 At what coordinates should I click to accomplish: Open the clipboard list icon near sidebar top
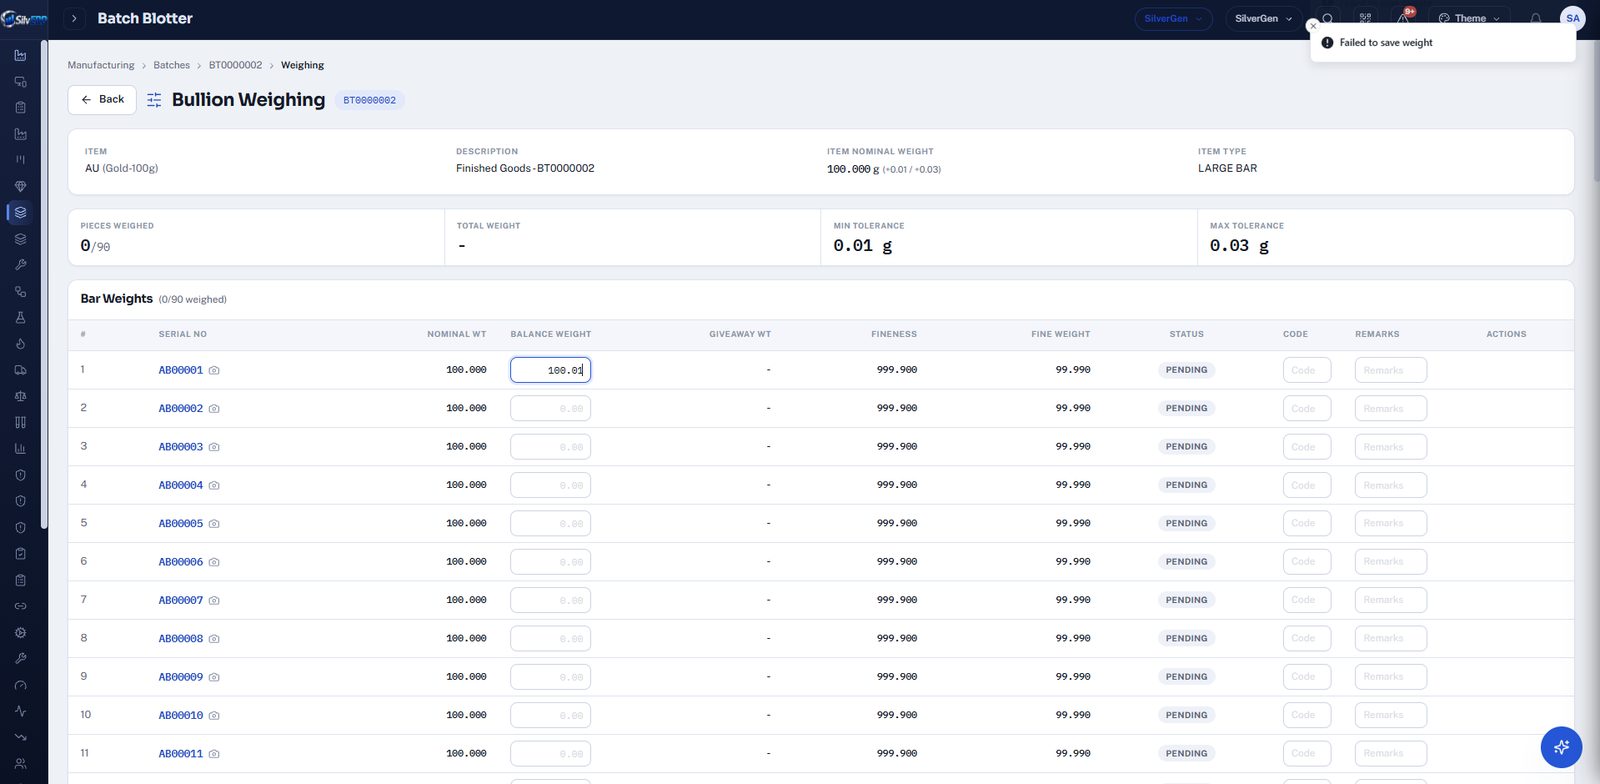click(20, 107)
